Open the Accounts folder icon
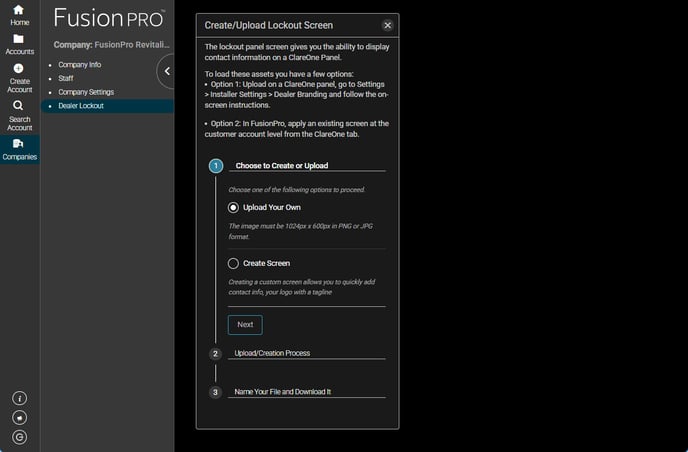Viewport: 688px width, 452px height. point(18,39)
